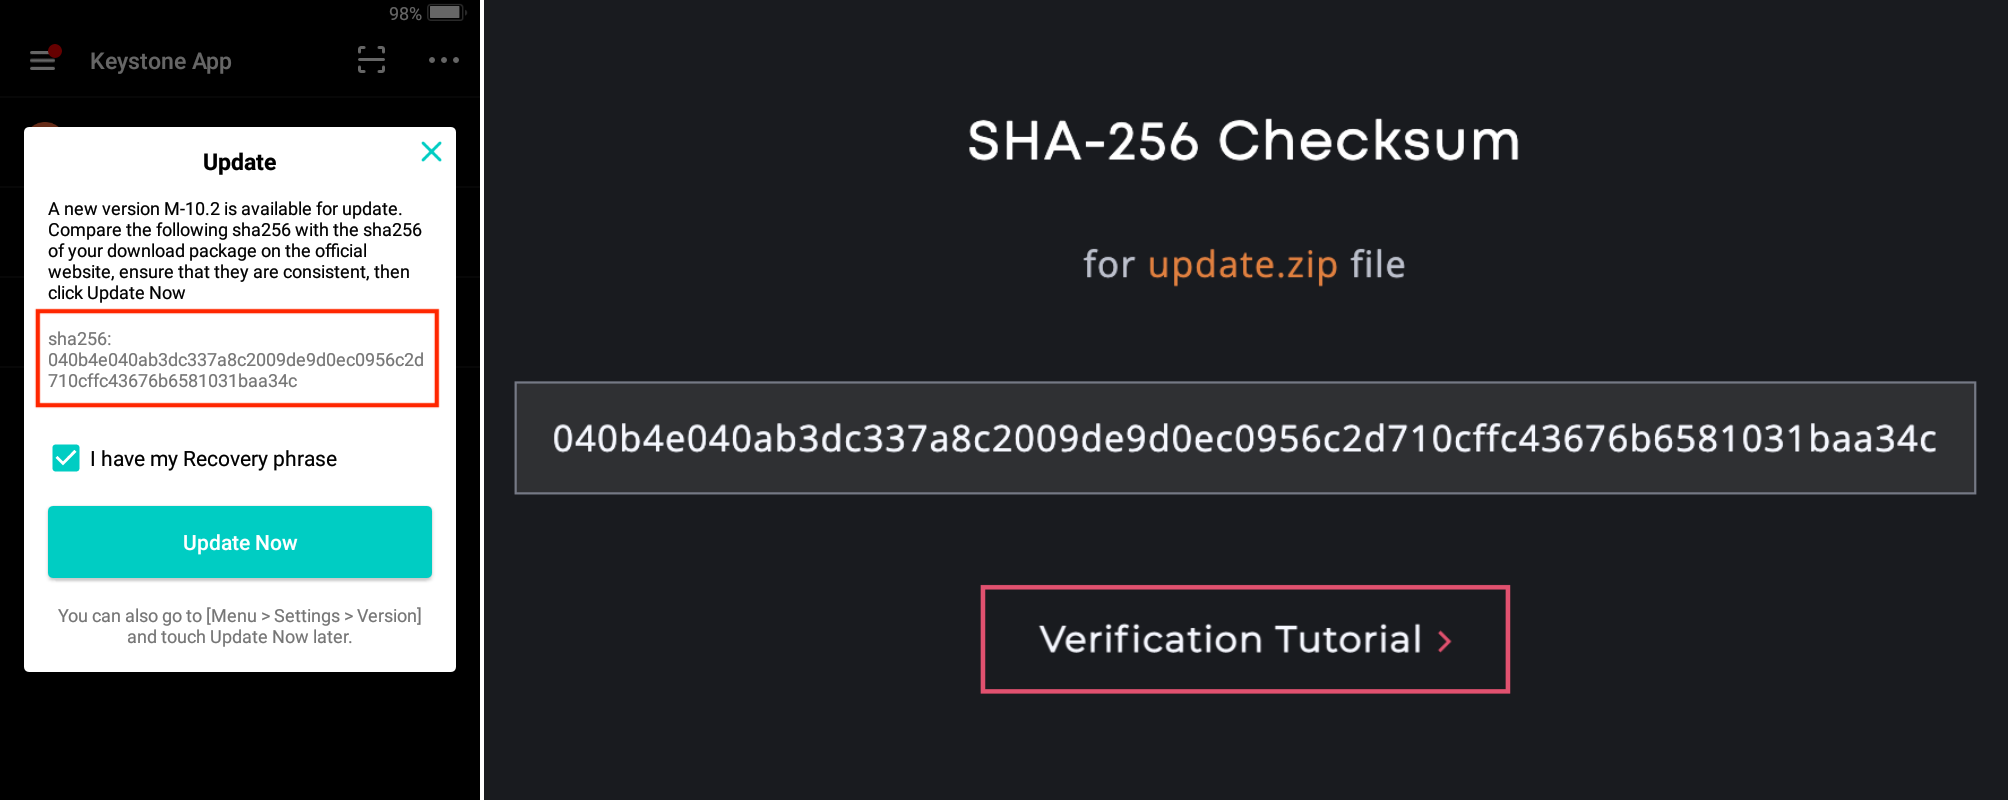Click the green checkmark on the Recovery phrase box
The height and width of the screenshot is (800, 2008).
65,458
